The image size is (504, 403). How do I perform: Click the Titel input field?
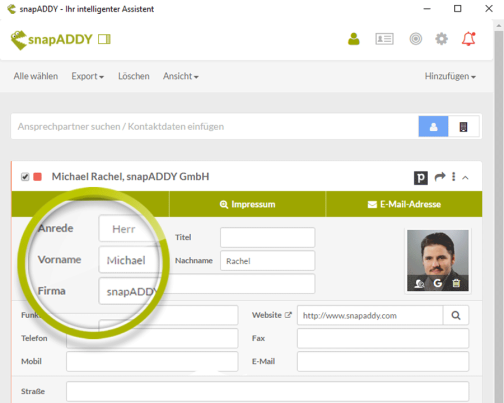[x=267, y=237]
